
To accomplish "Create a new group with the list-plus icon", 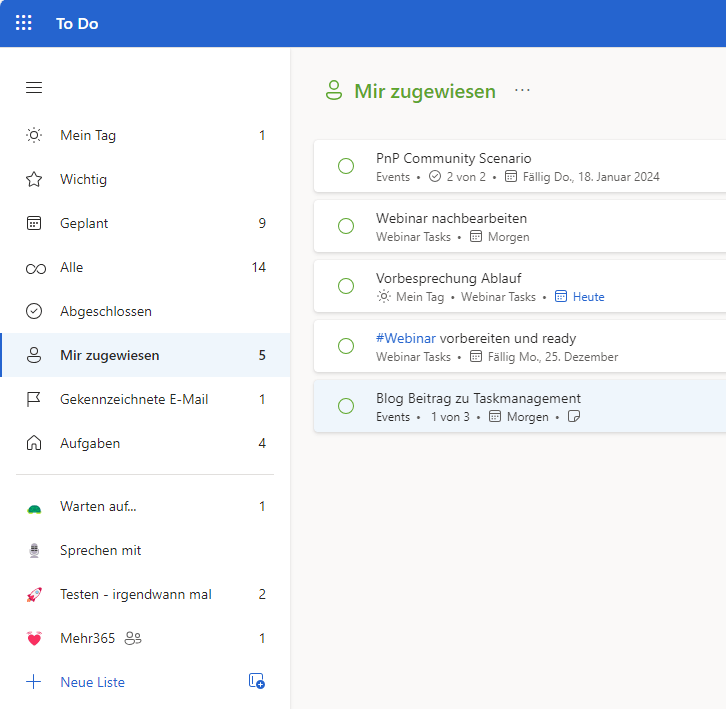I will pyautogui.click(x=257, y=681).
